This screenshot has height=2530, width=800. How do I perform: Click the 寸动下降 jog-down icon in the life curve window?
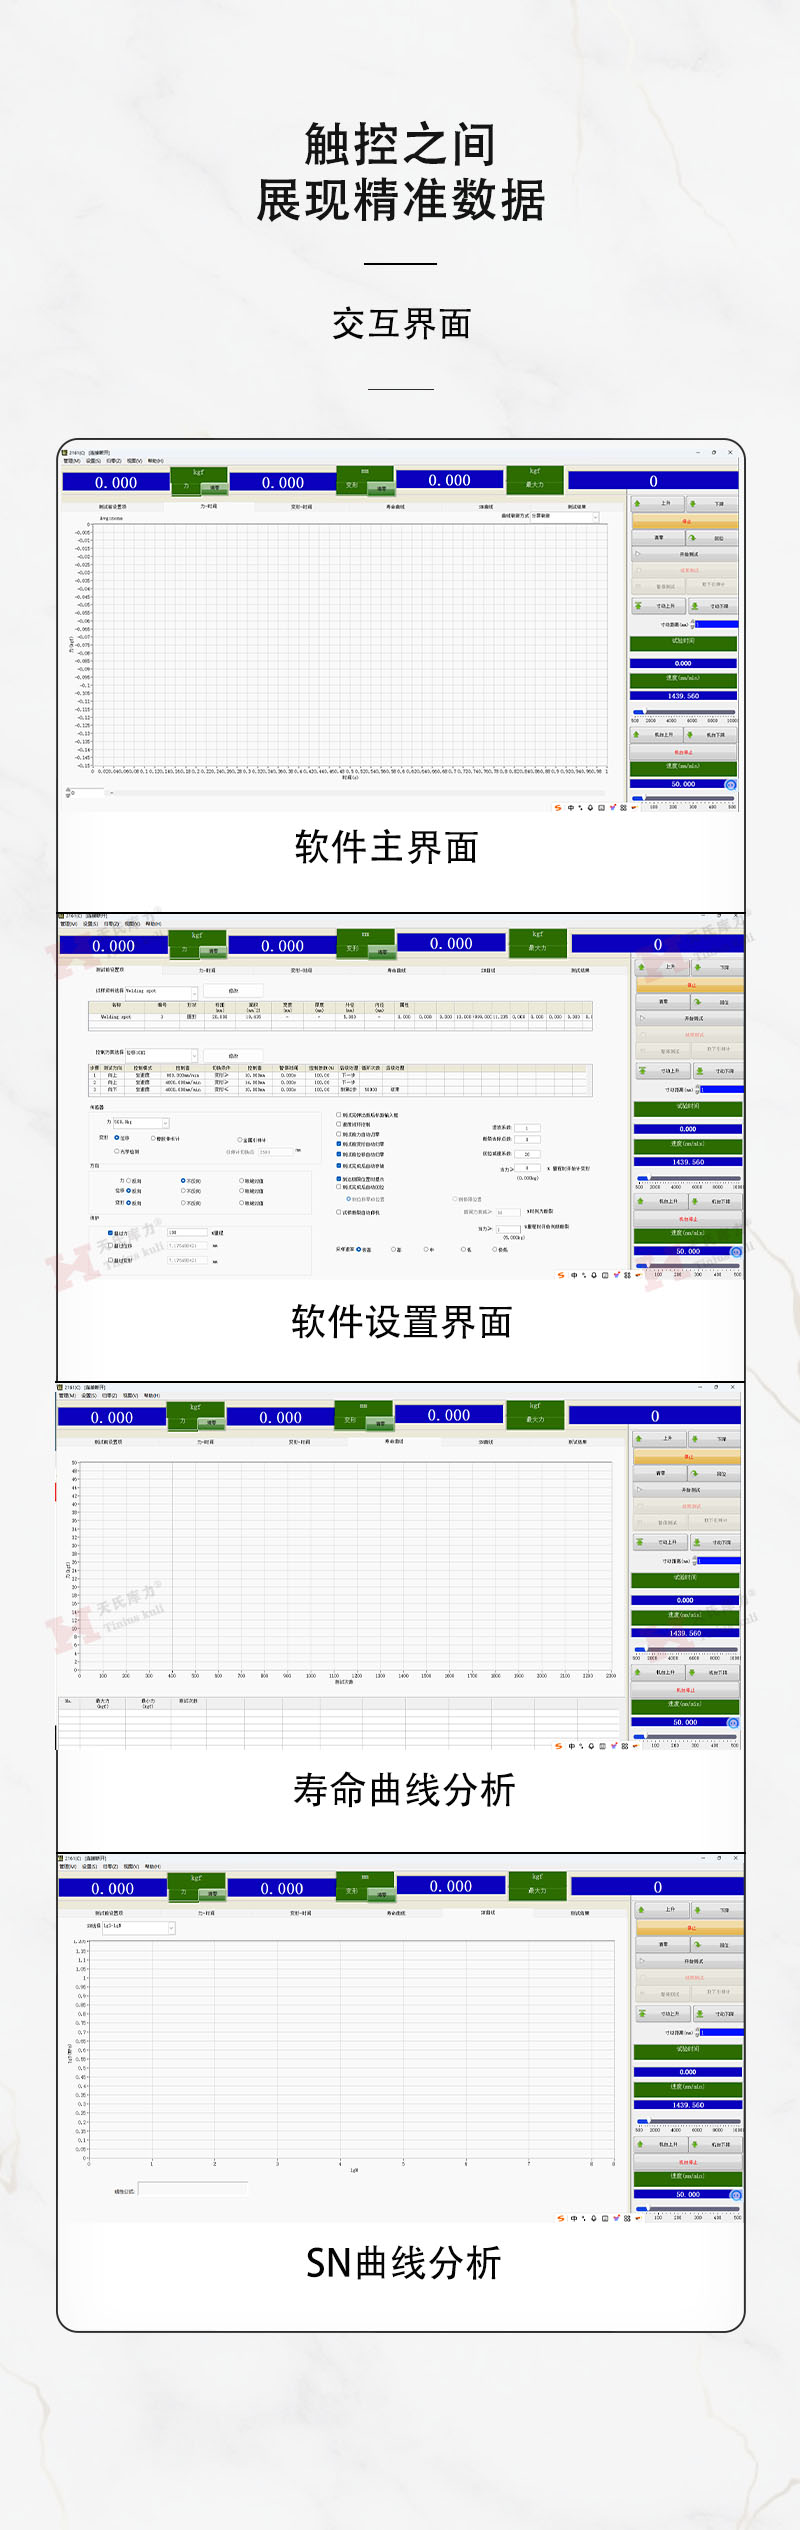pos(716,1542)
